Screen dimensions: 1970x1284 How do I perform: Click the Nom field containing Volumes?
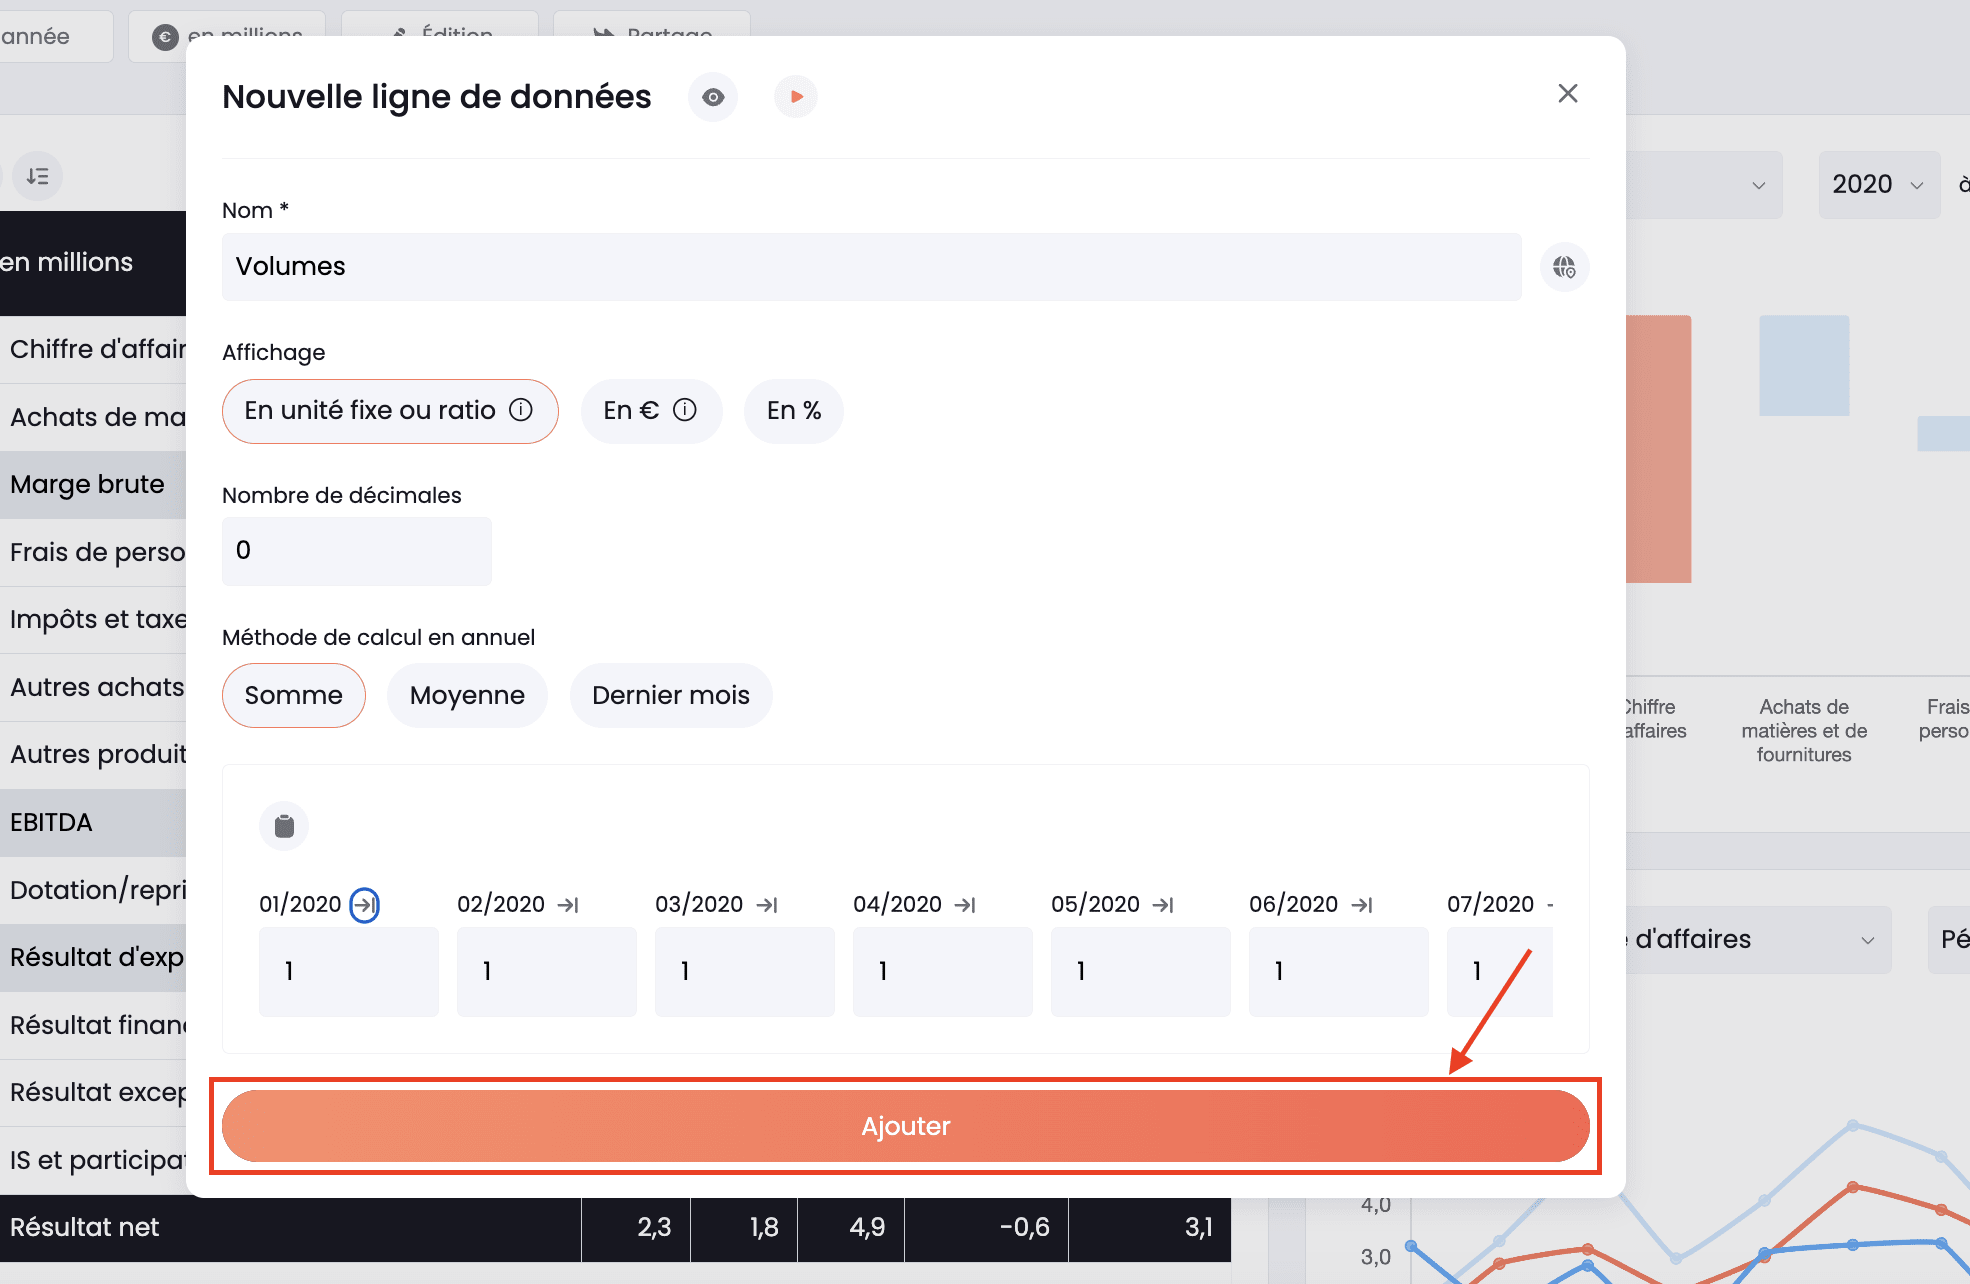tap(871, 267)
